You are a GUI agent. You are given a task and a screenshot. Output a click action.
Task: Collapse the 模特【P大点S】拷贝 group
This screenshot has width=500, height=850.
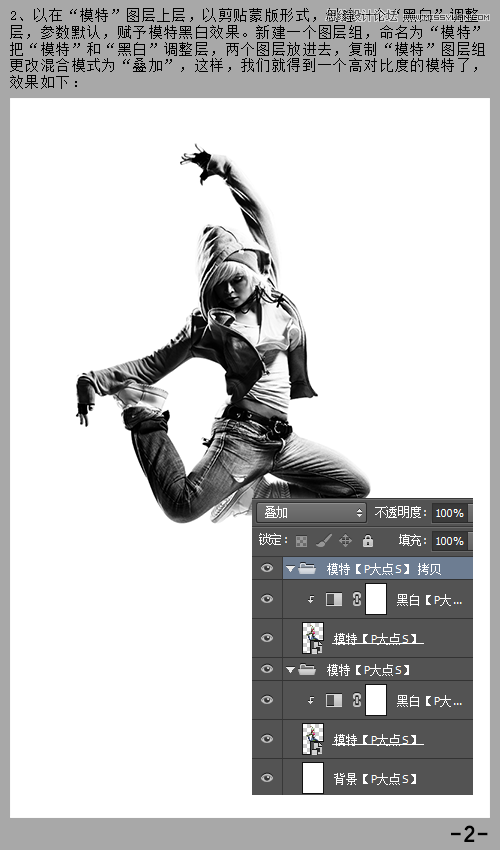[290, 569]
